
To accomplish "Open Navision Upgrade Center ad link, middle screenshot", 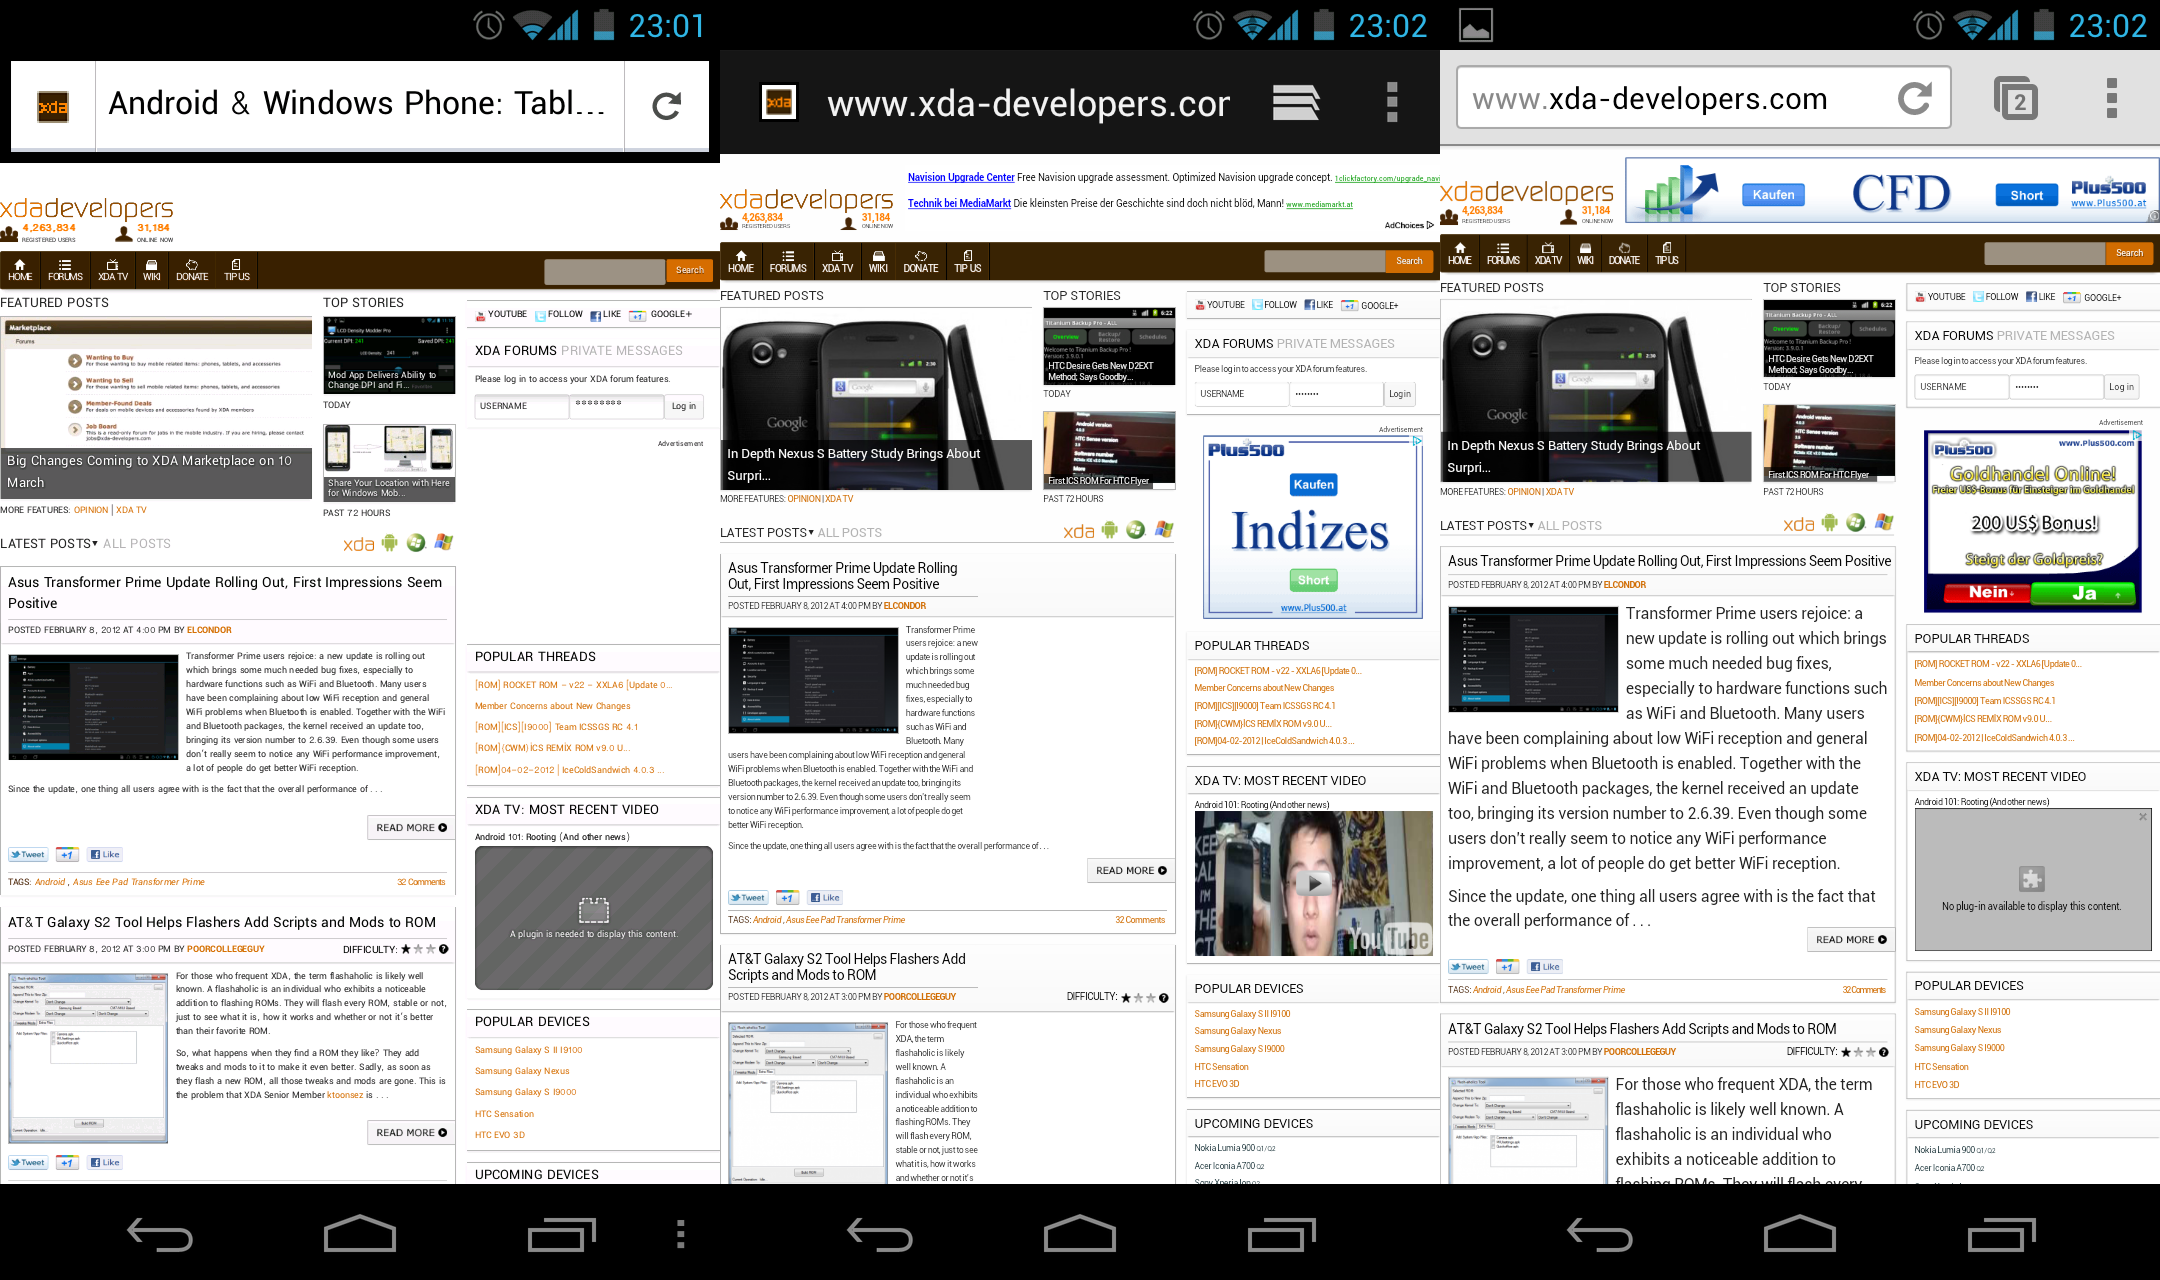I will click(961, 177).
